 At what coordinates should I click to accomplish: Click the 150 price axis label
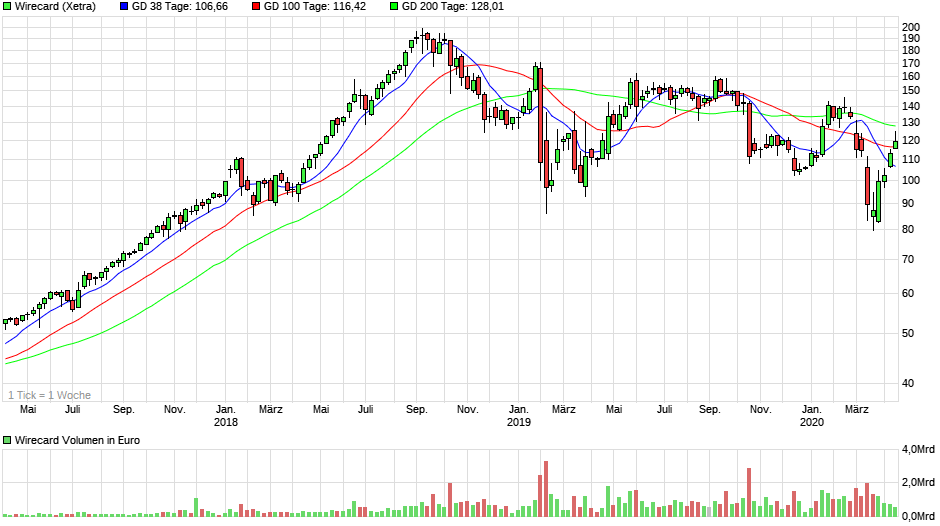pyautogui.click(x=911, y=91)
